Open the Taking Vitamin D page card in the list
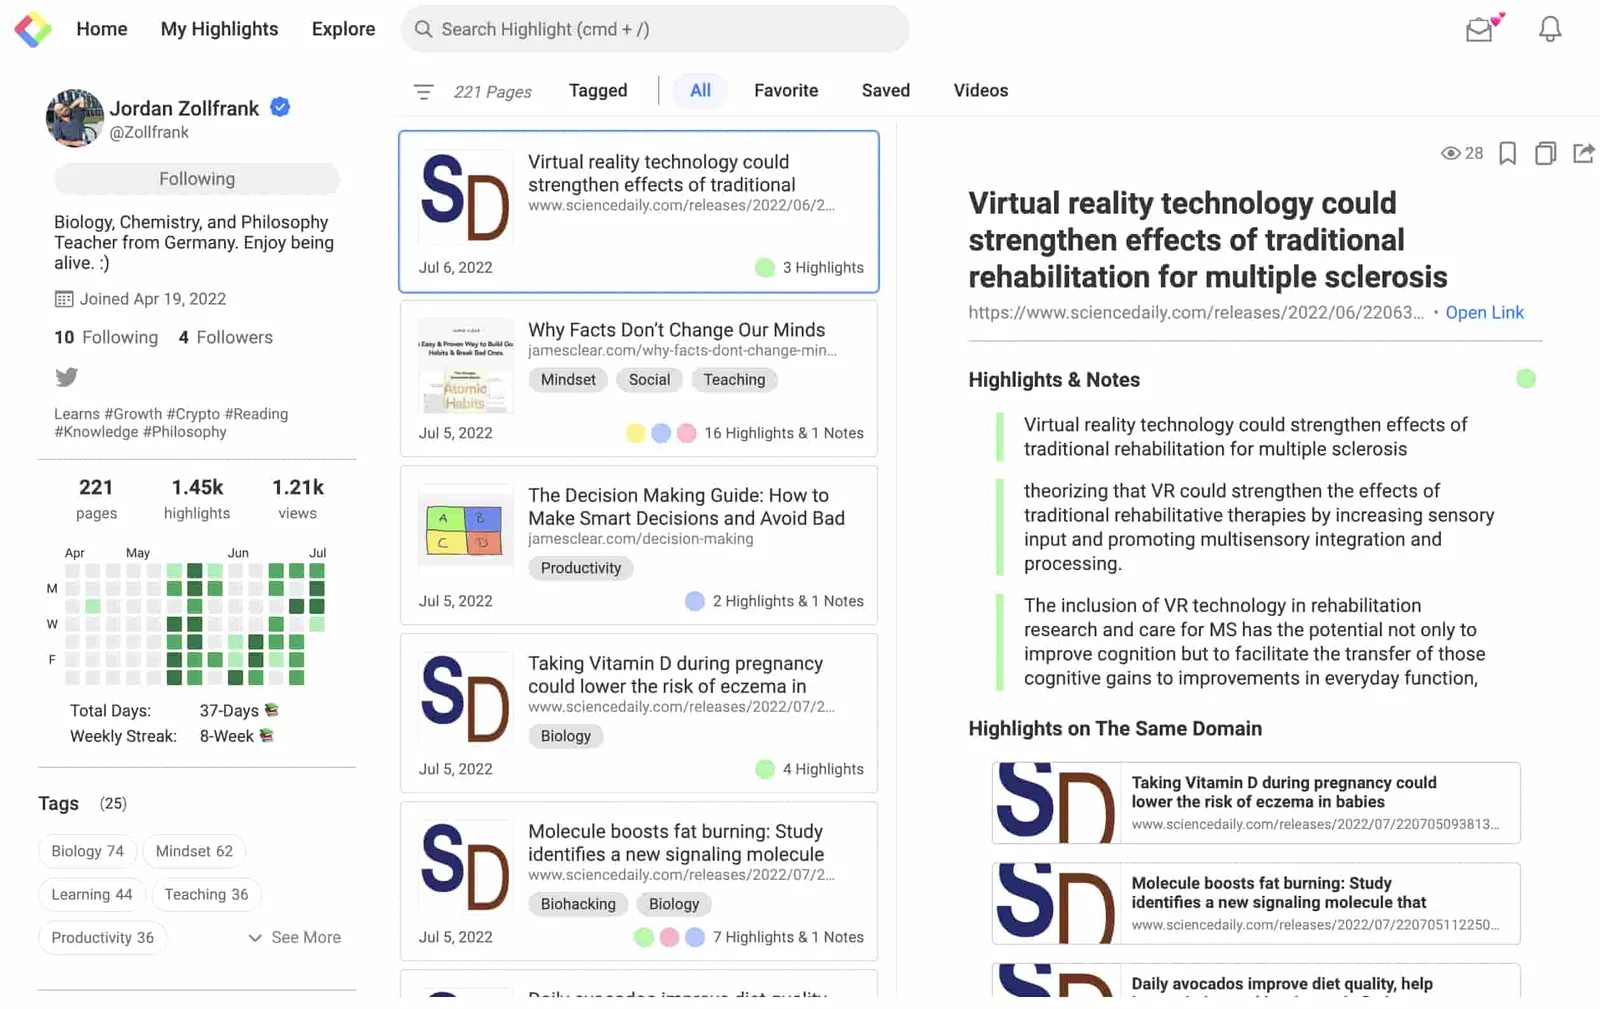1600x1009 pixels. (639, 713)
